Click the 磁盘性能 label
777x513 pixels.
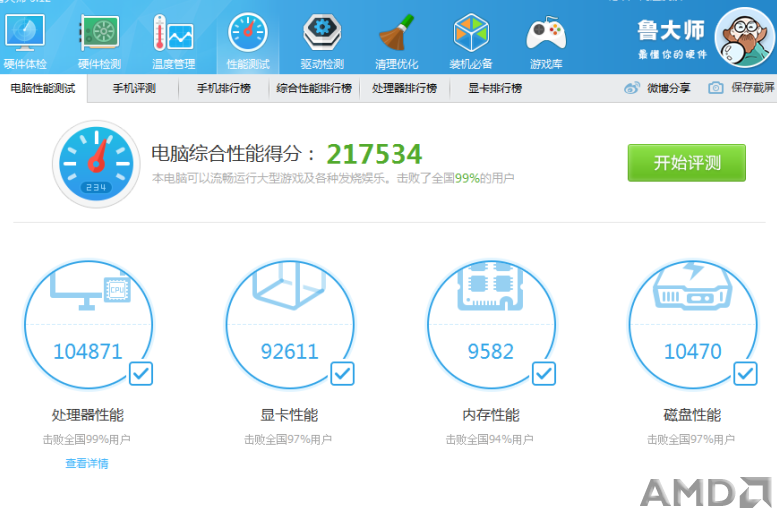point(692,415)
